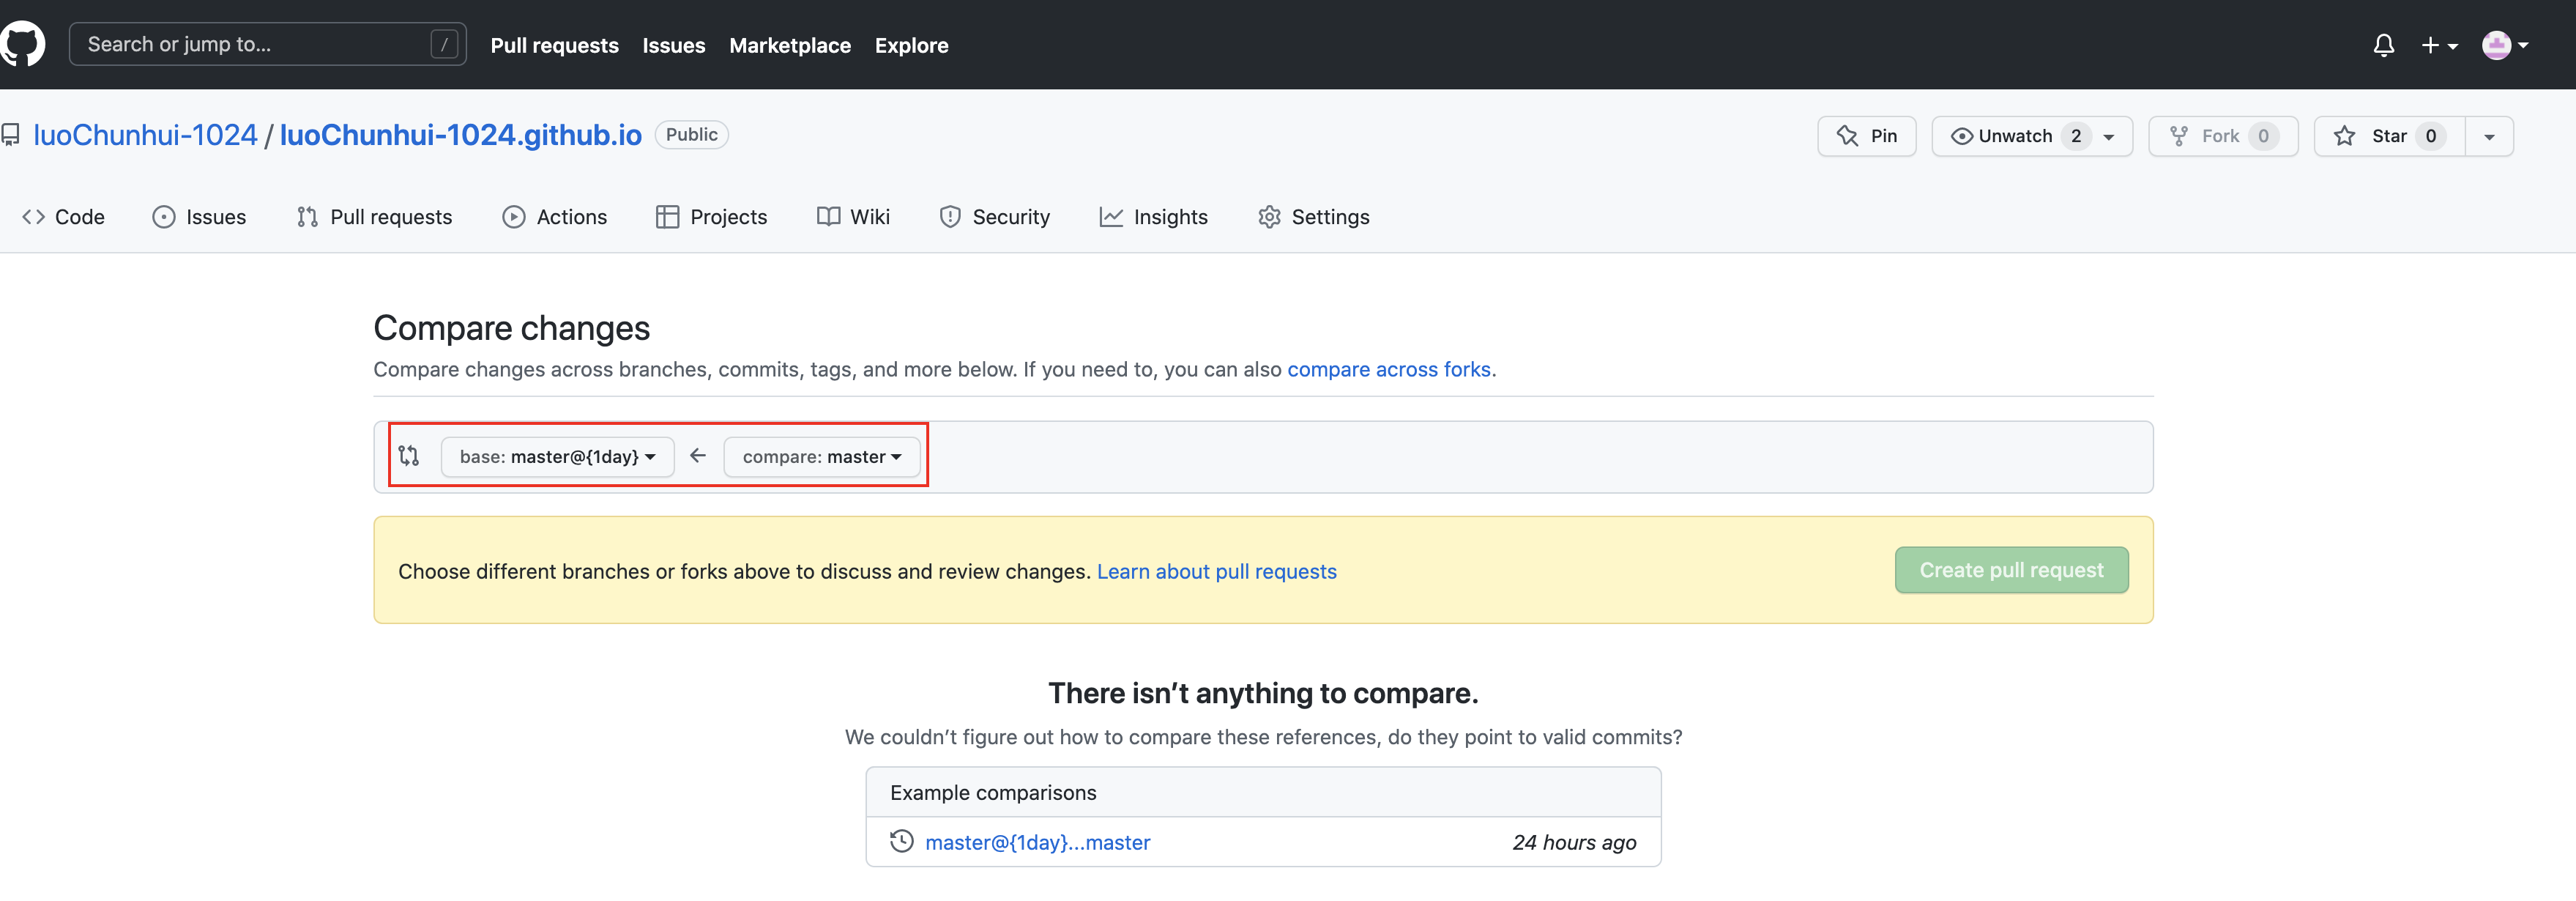Click the compare switch arrows icon

[x=409, y=456]
